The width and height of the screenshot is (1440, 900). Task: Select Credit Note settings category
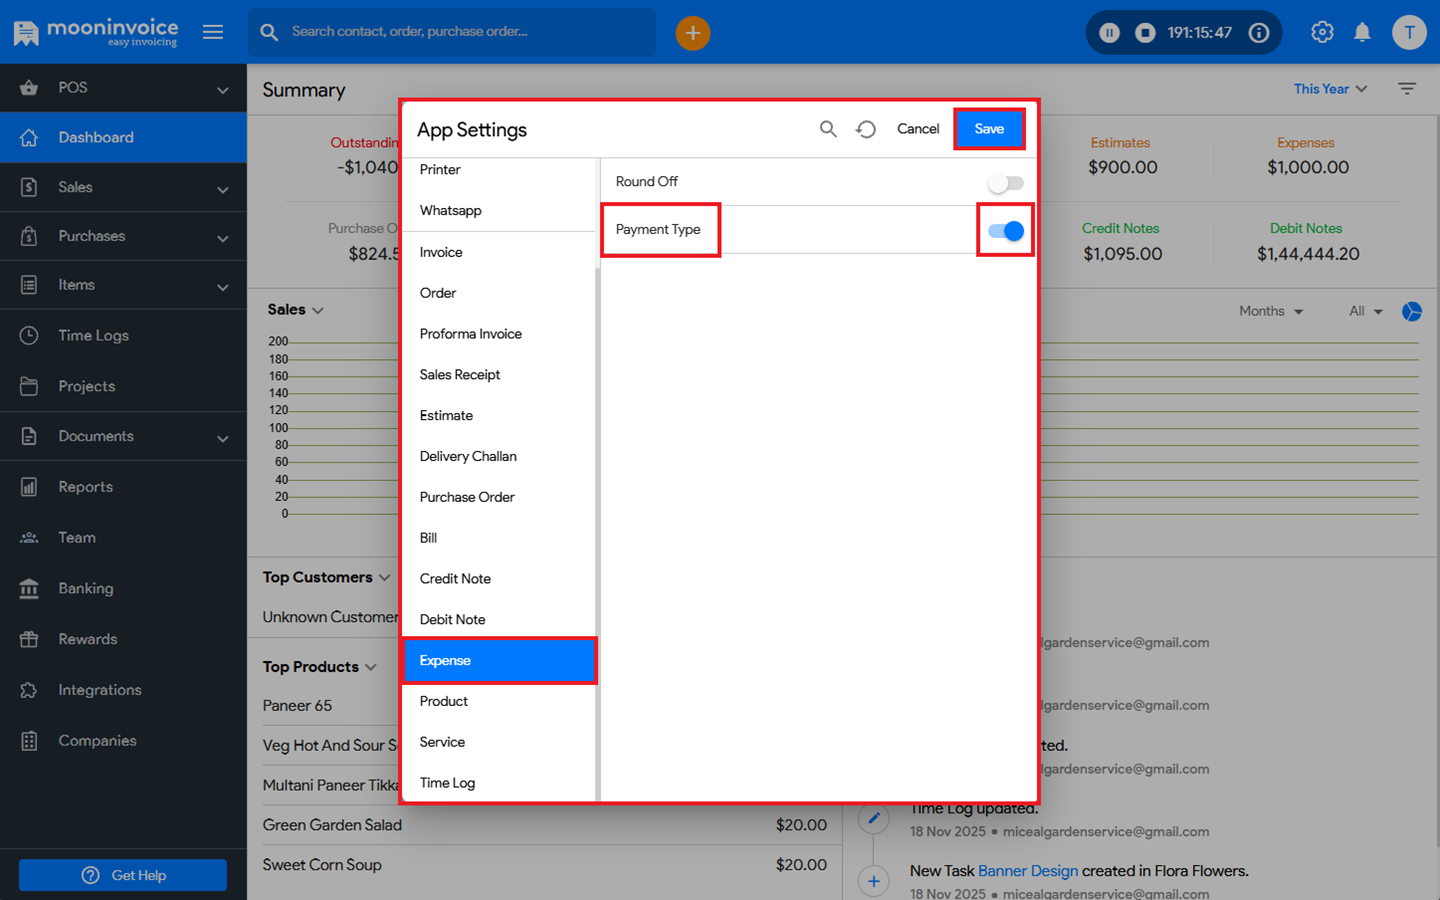tap(455, 579)
